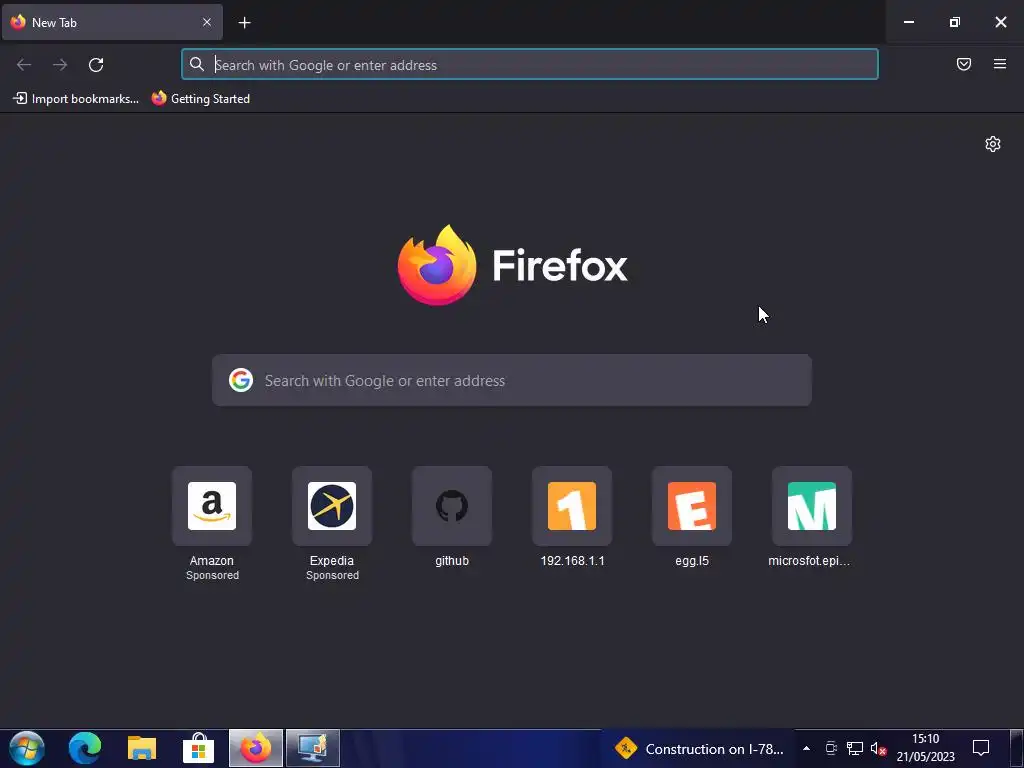Click the Start button on taskbar

27,748
